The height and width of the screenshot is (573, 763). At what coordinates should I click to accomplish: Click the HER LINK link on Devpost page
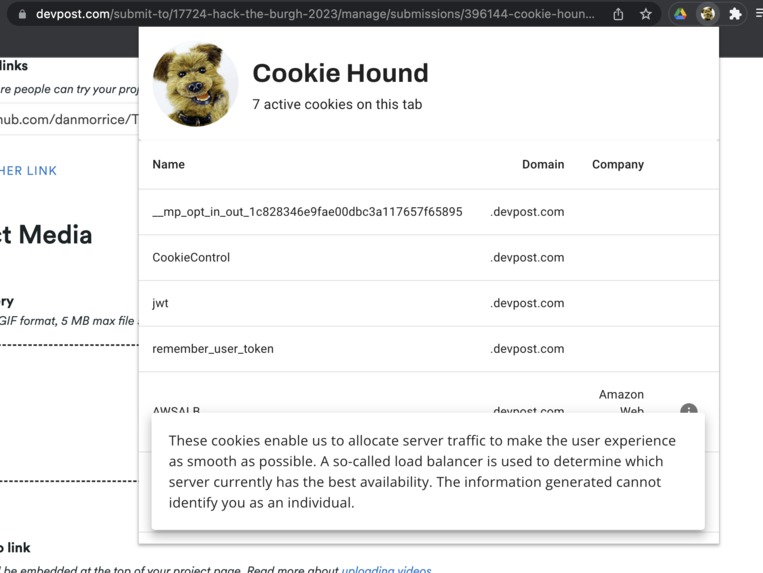tap(28, 171)
